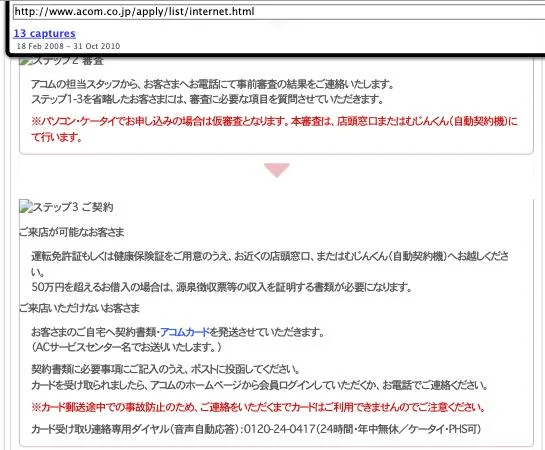Click the Wayback URL input field
This screenshot has height=450, width=545.
pyautogui.click(x=279, y=12)
